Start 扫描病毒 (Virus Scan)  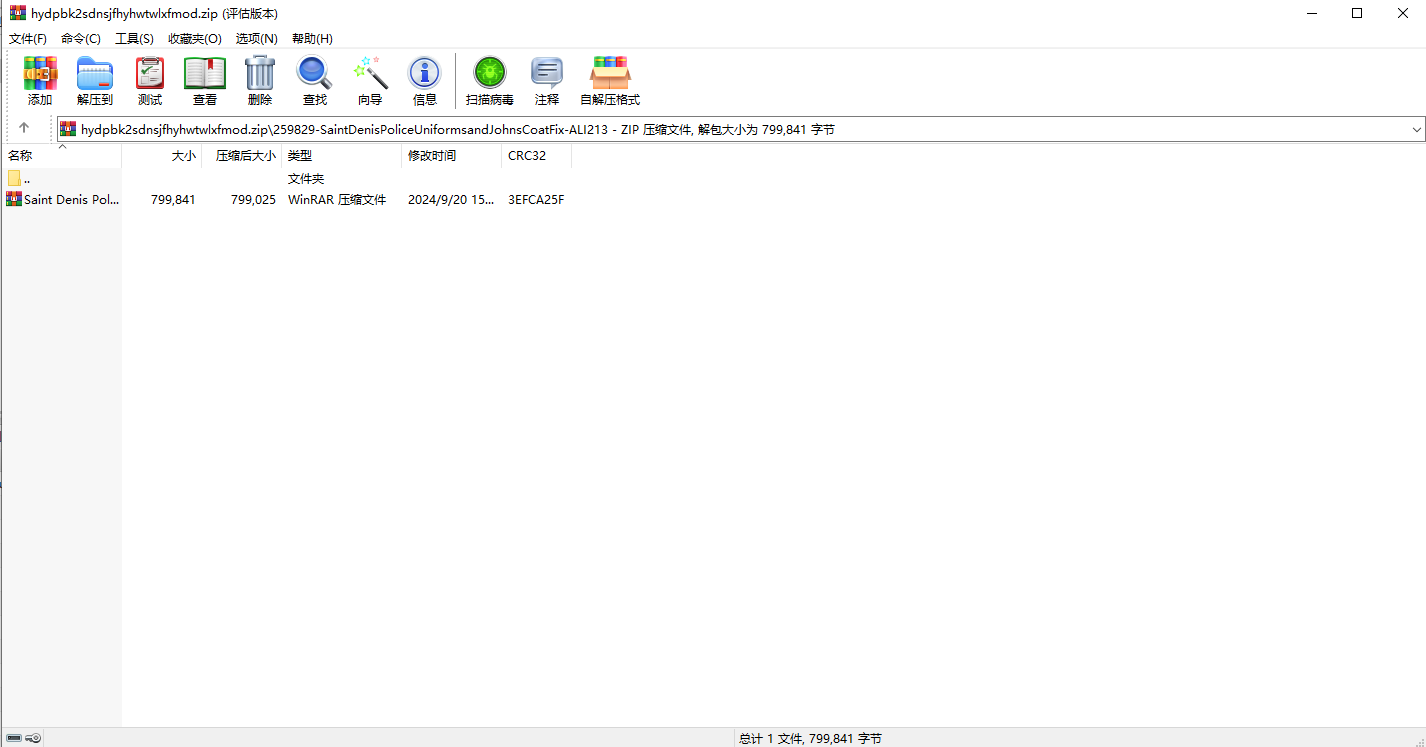pyautogui.click(x=490, y=74)
